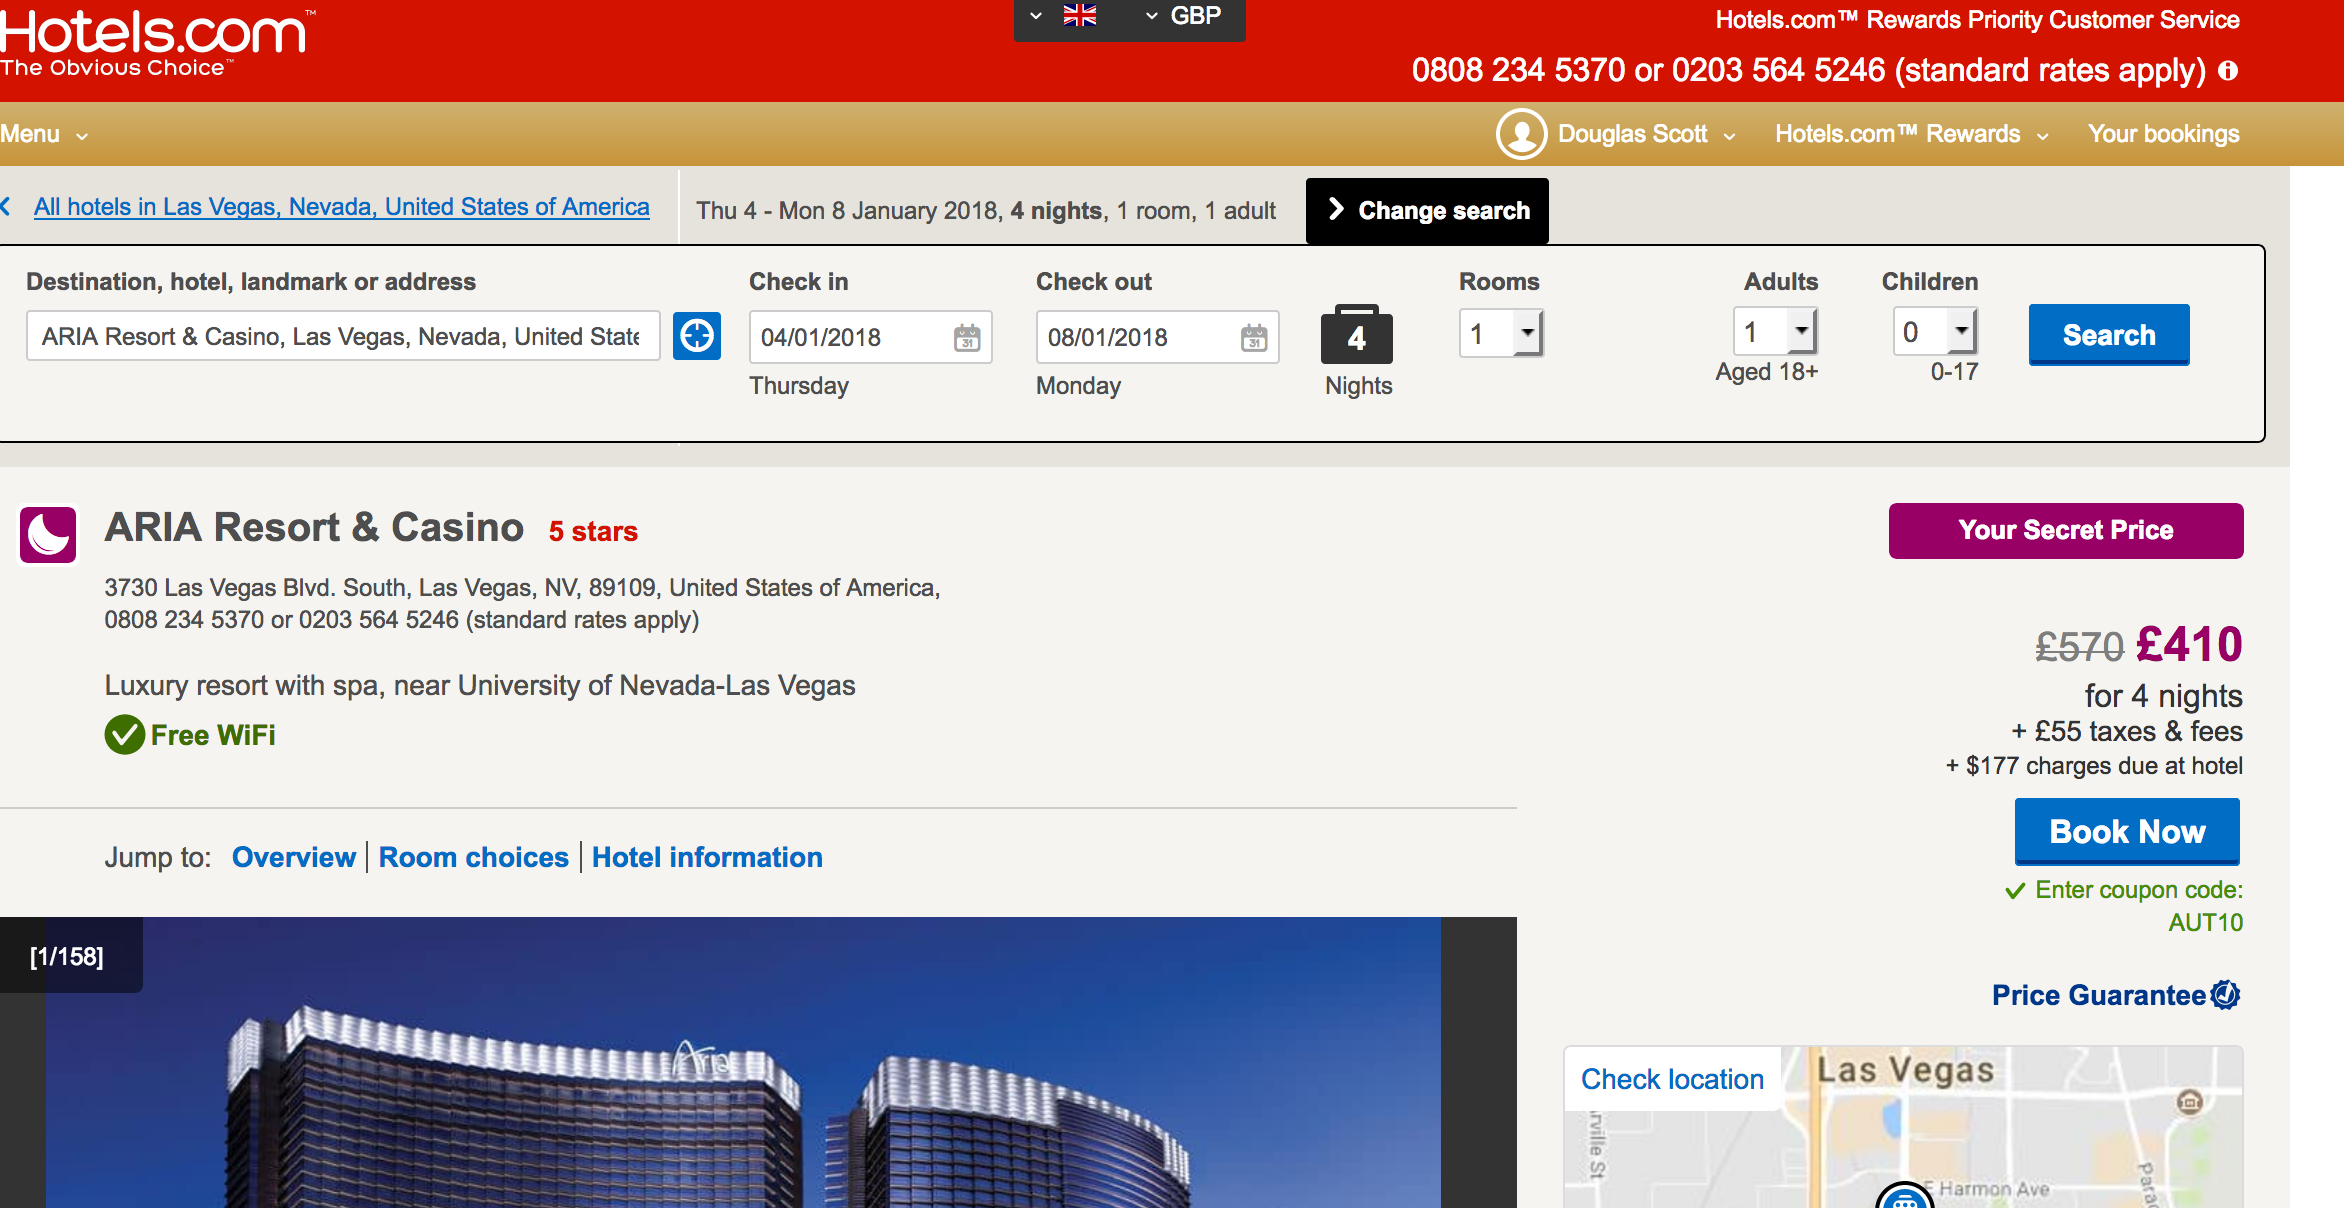Screen dimensions: 2344x1208
Task: Click the Check out date field
Action: pos(1157,337)
